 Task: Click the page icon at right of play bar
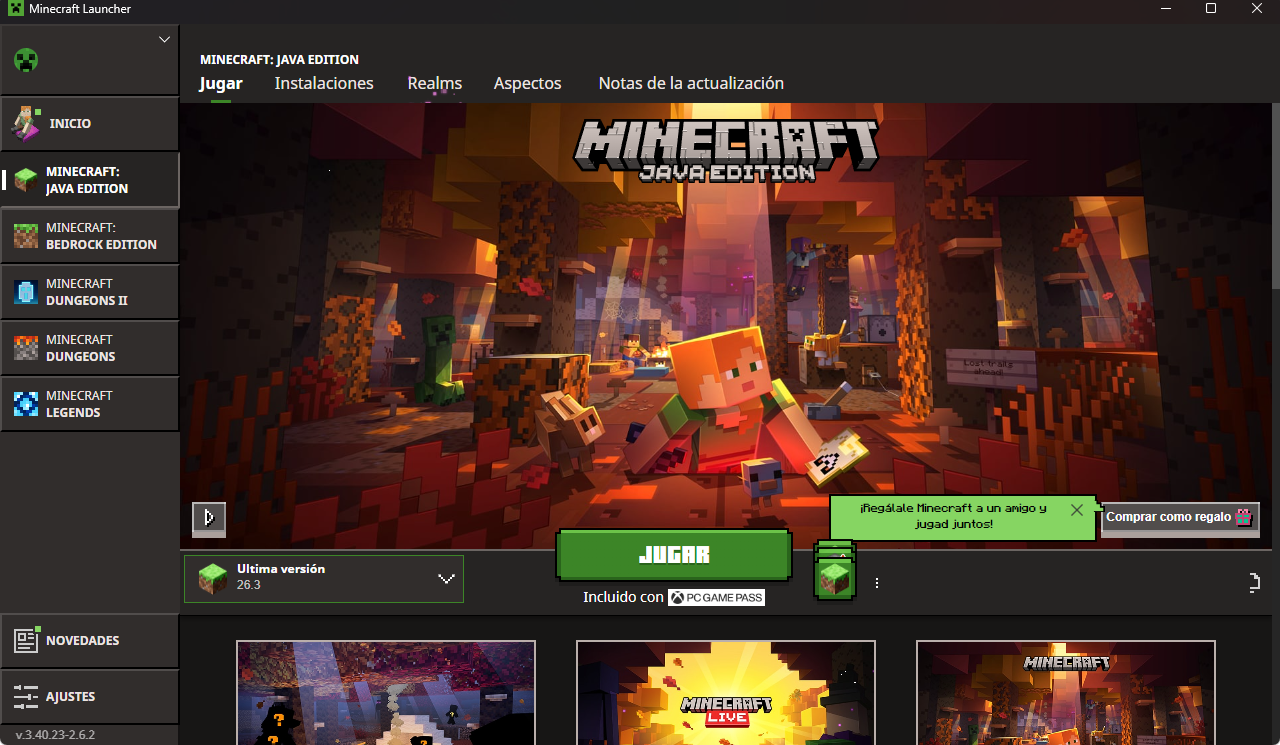click(x=1254, y=583)
